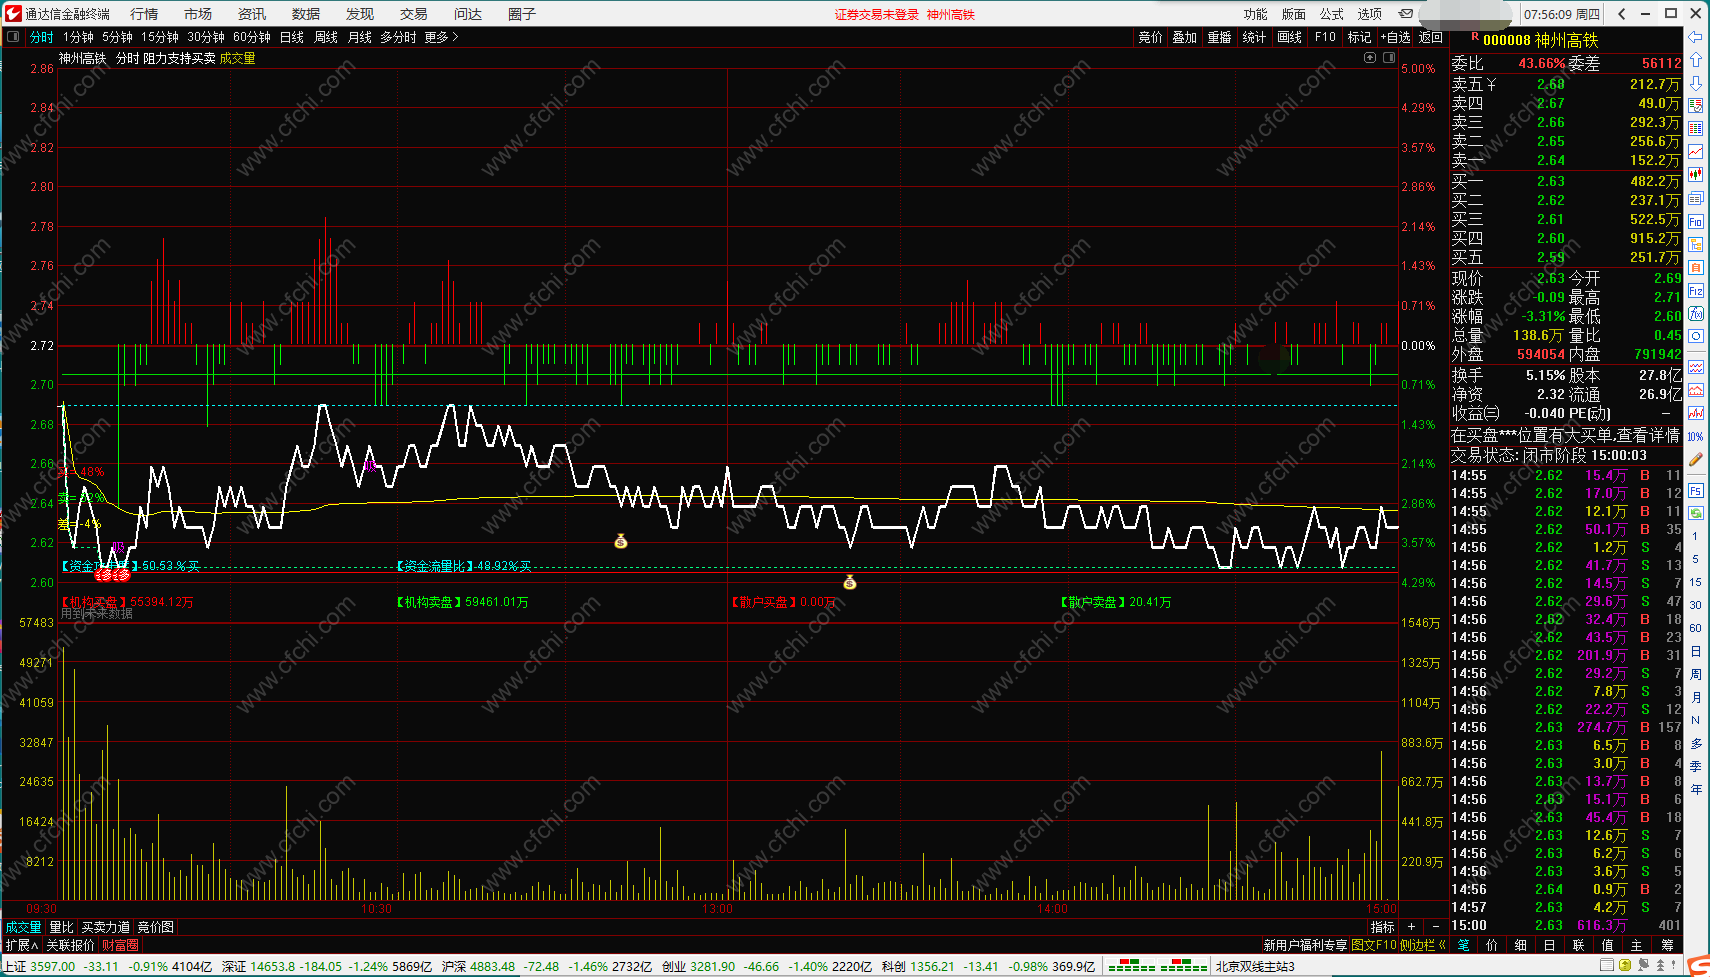Click the +自选 add to watchlist button
Screen dimensions: 1710x977
coord(1395,37)
